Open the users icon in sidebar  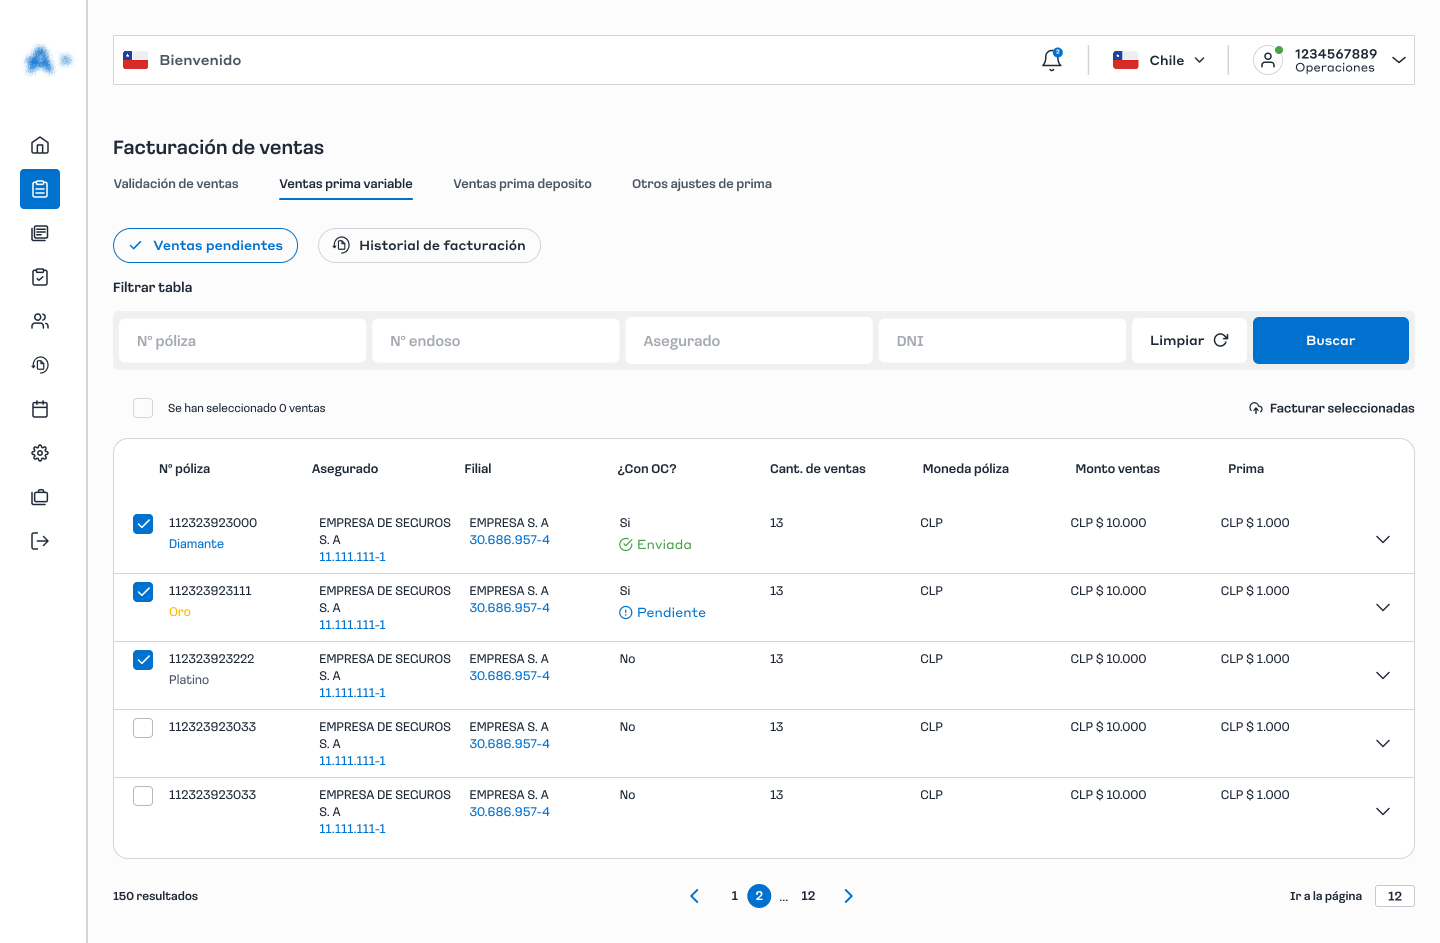coord(40,321)
